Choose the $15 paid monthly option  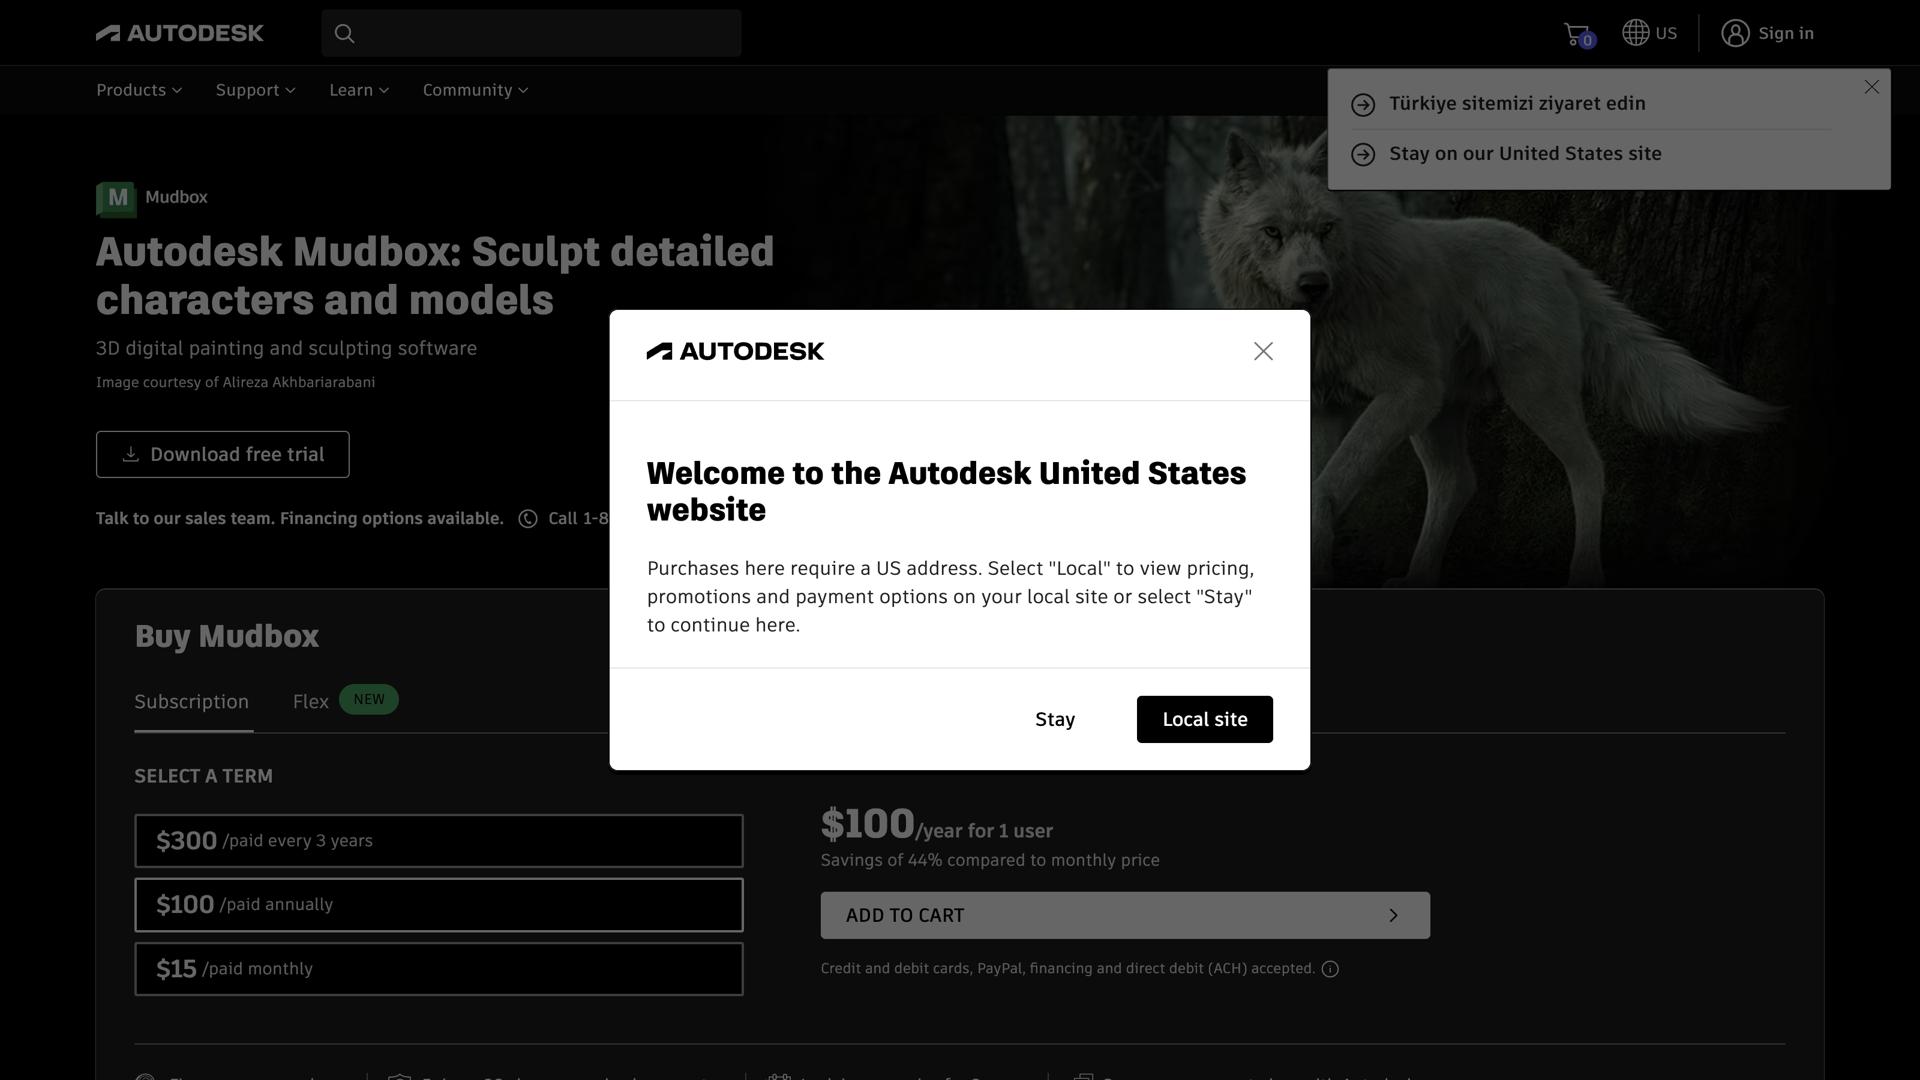tap(439, 969)
